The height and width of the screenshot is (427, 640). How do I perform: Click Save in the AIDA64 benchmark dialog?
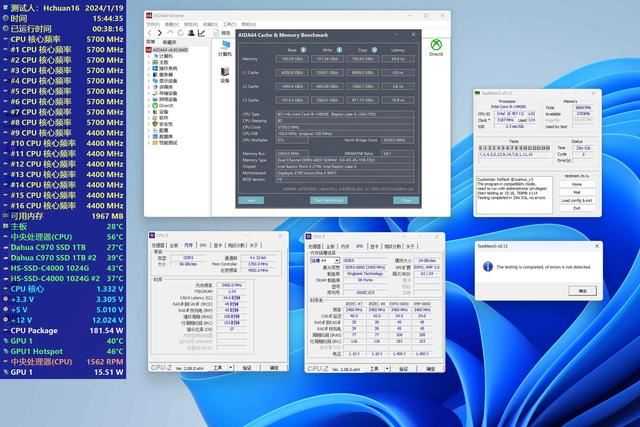tap(251, 200)
